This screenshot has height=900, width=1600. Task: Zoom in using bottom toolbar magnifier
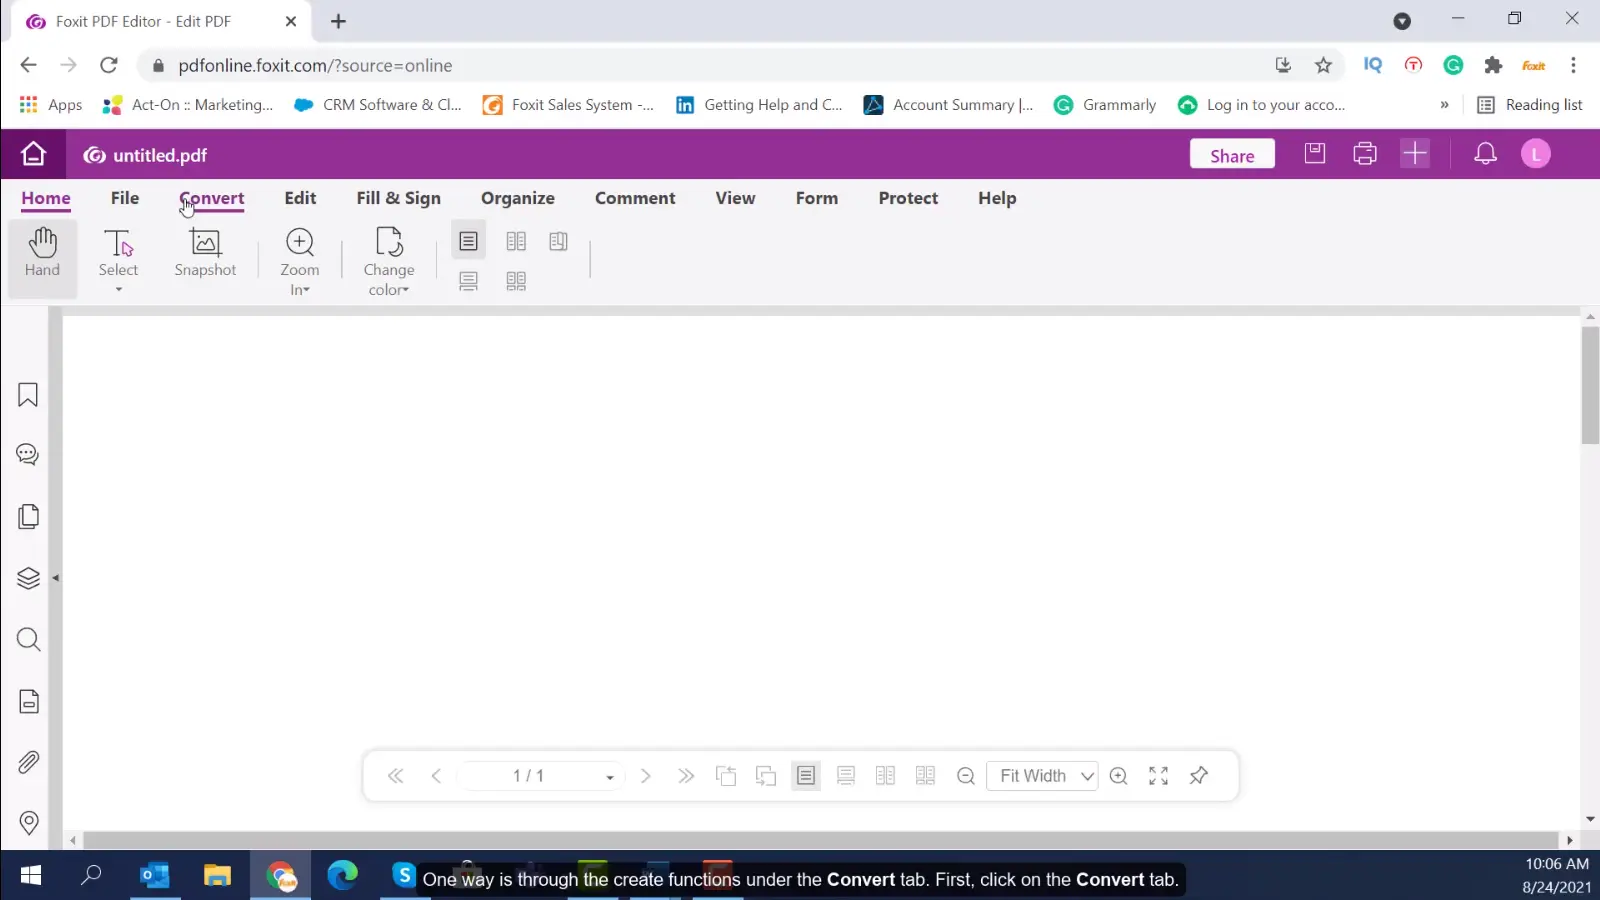pos(1119,776)
